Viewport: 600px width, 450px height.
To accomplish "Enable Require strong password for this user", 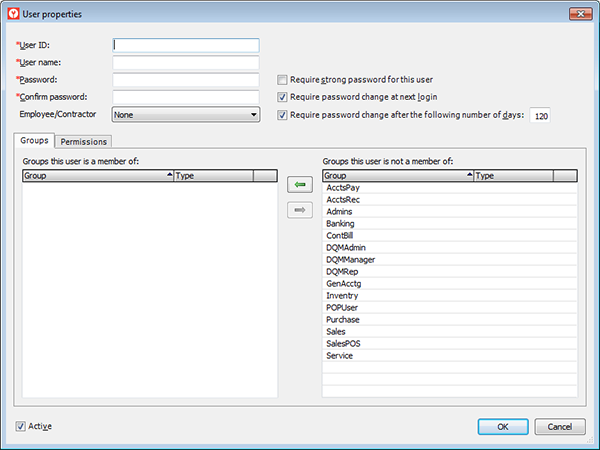I will click(283, 79).
